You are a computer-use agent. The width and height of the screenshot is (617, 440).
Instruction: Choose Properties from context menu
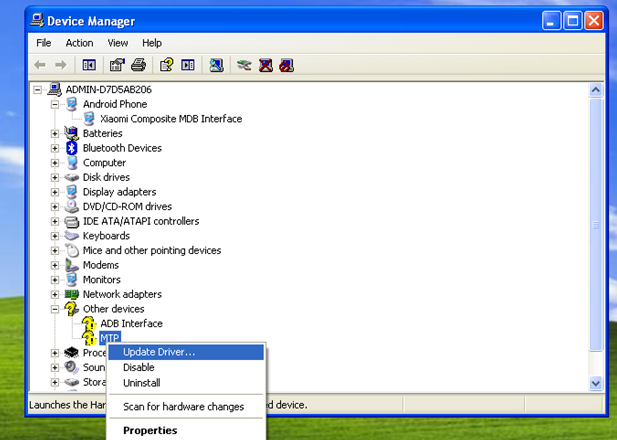tap(186, 431)
